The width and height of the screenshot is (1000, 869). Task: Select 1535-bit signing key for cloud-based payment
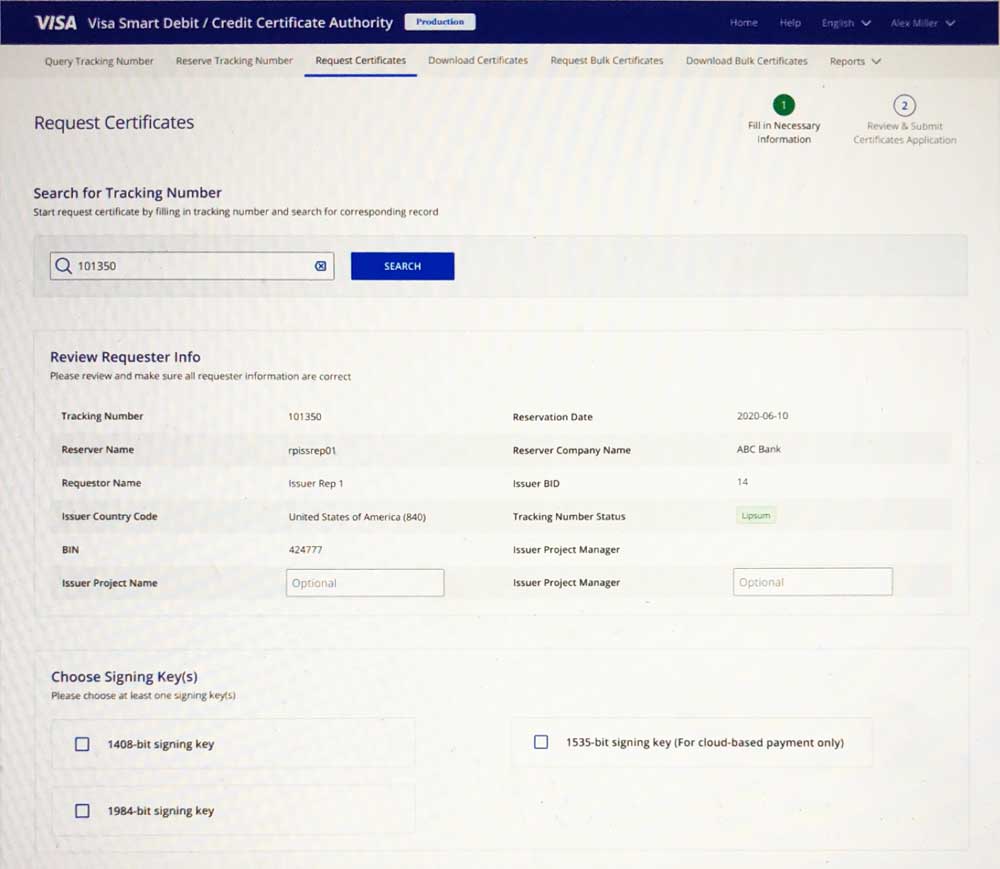pos(541,742)
